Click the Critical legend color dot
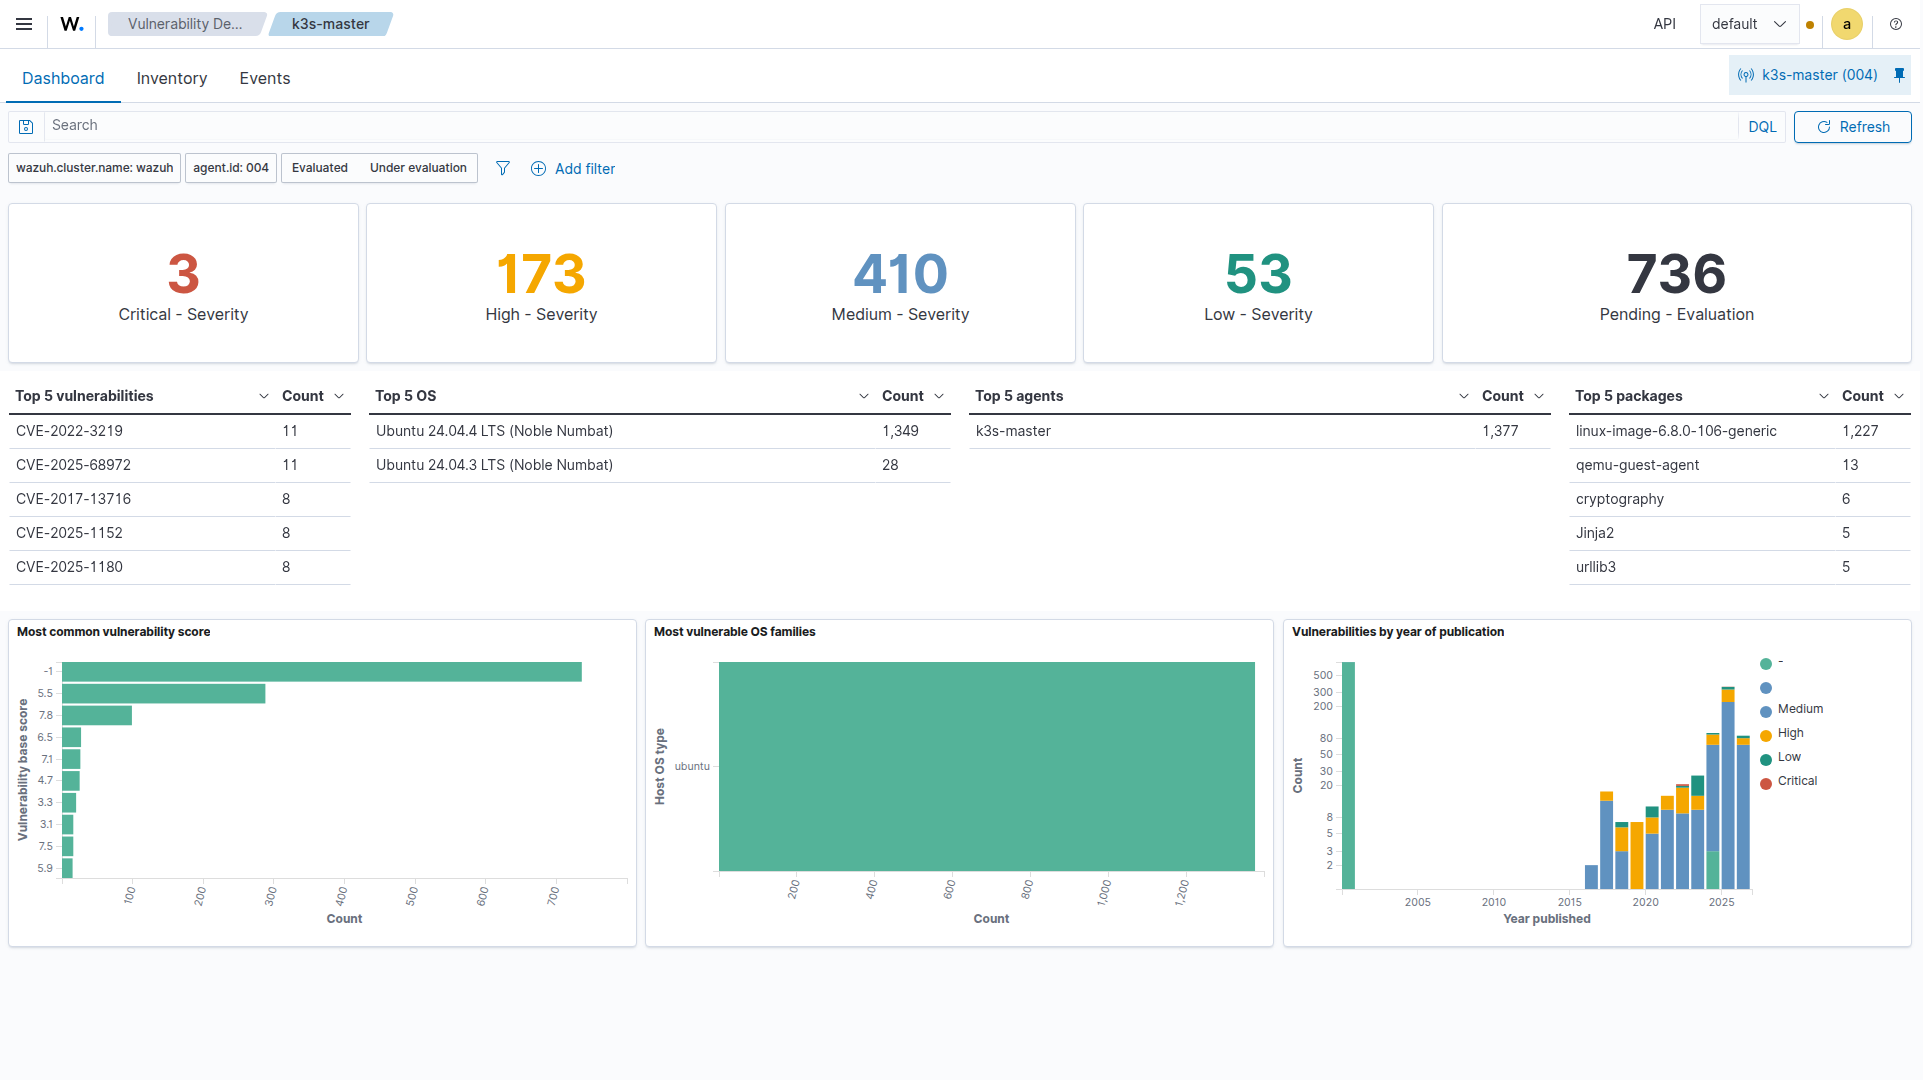1923x1080 pixels. [1766, 782]
